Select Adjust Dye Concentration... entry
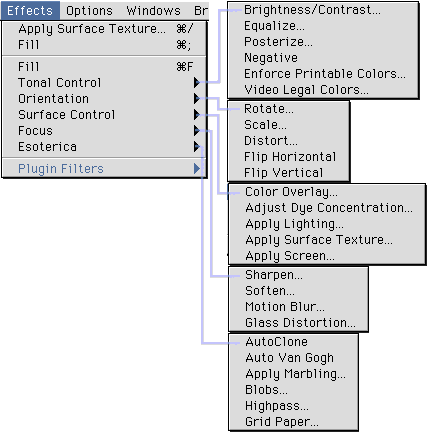428x434 pixels. click(x=329, y=208)
